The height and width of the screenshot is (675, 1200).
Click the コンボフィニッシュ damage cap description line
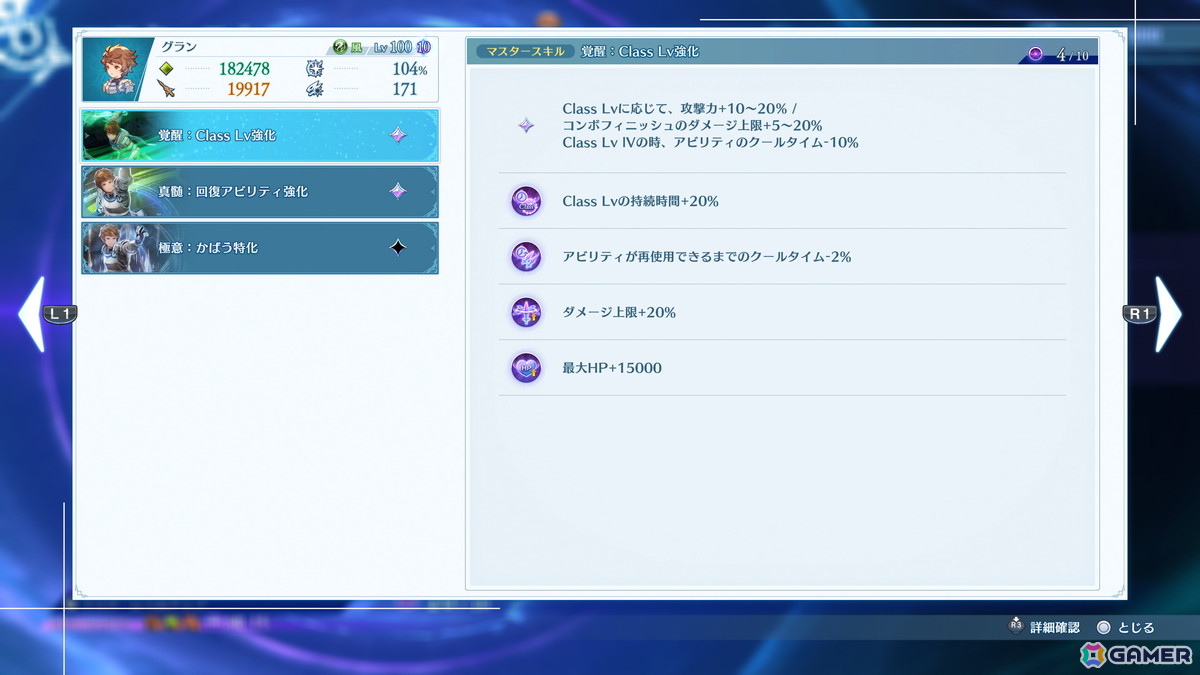[692, 125]
